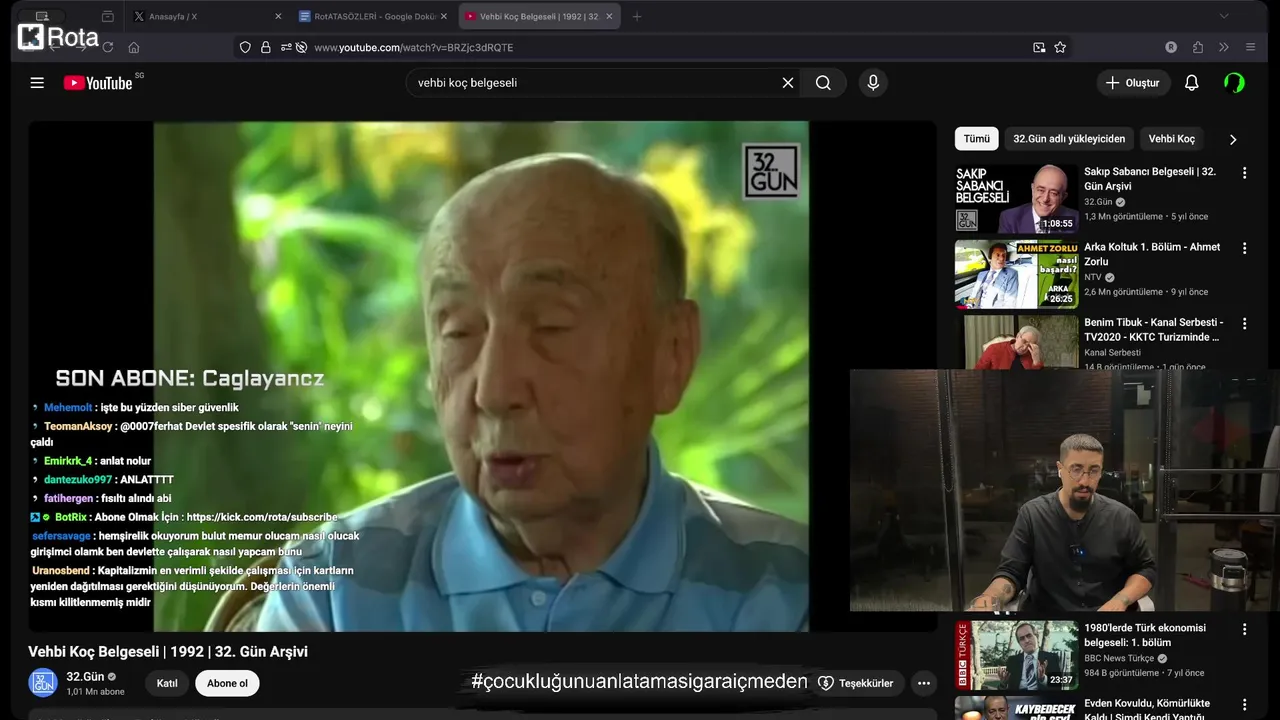
Task: Open the shield tracking protection icon
Action: 245,47
